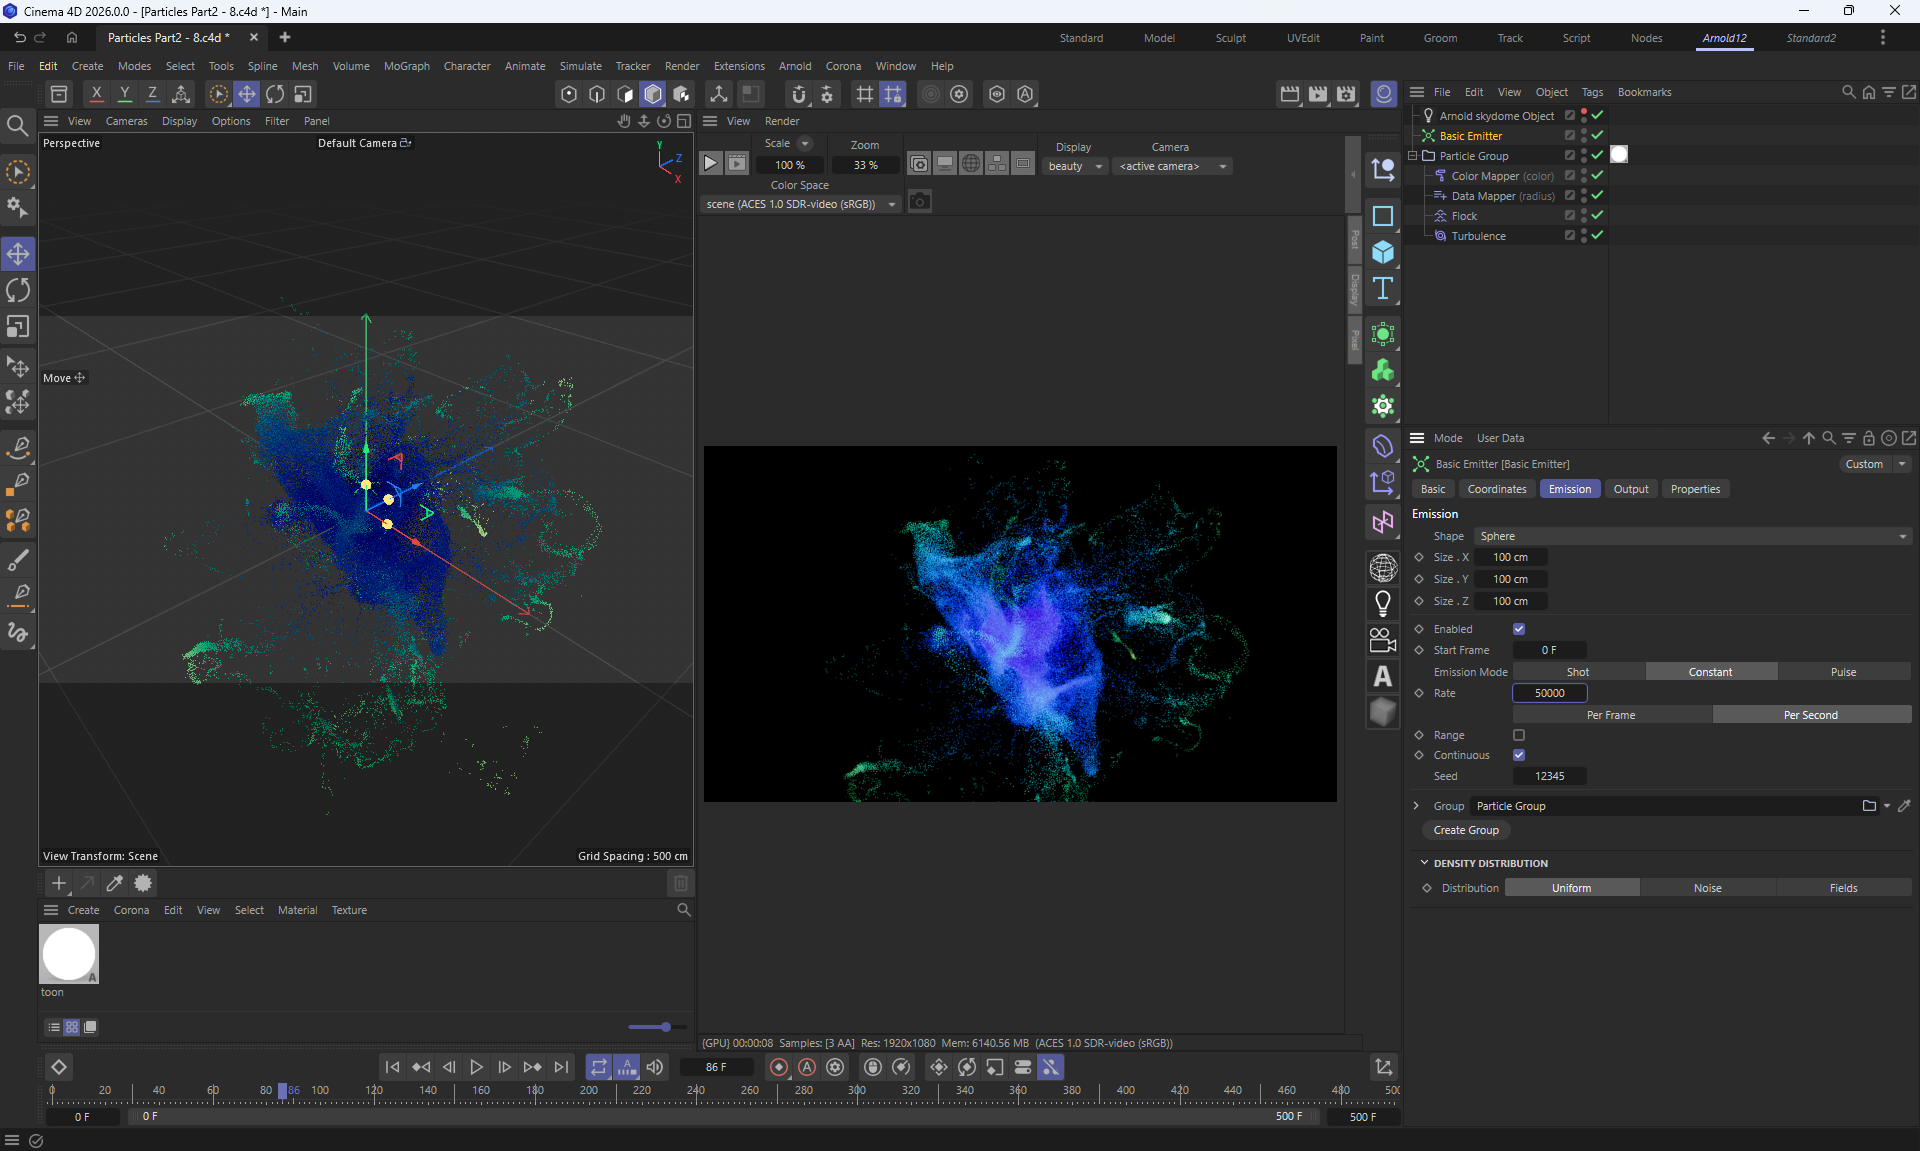Select the Rotate tool in left toolbar
Viewport: 1920px width, 1151px height.
tap(18, 291)
